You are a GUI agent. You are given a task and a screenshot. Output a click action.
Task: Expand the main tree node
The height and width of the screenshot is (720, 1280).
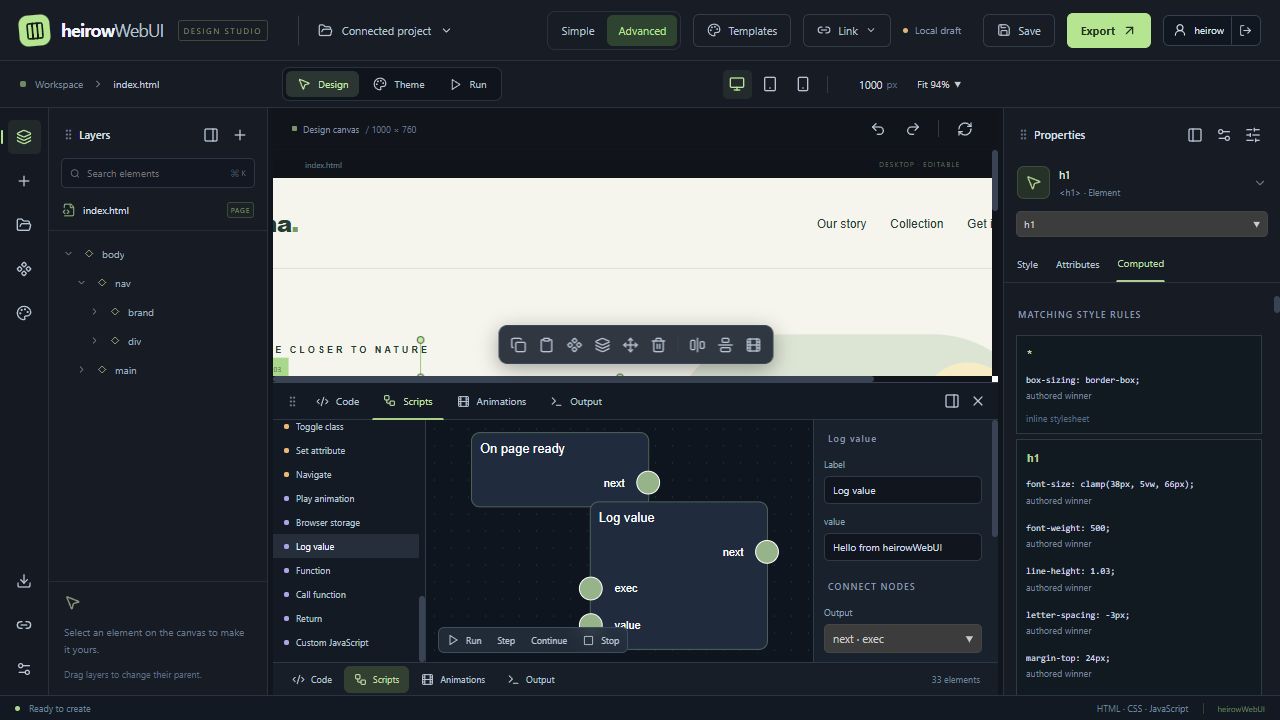click(82, 370)
